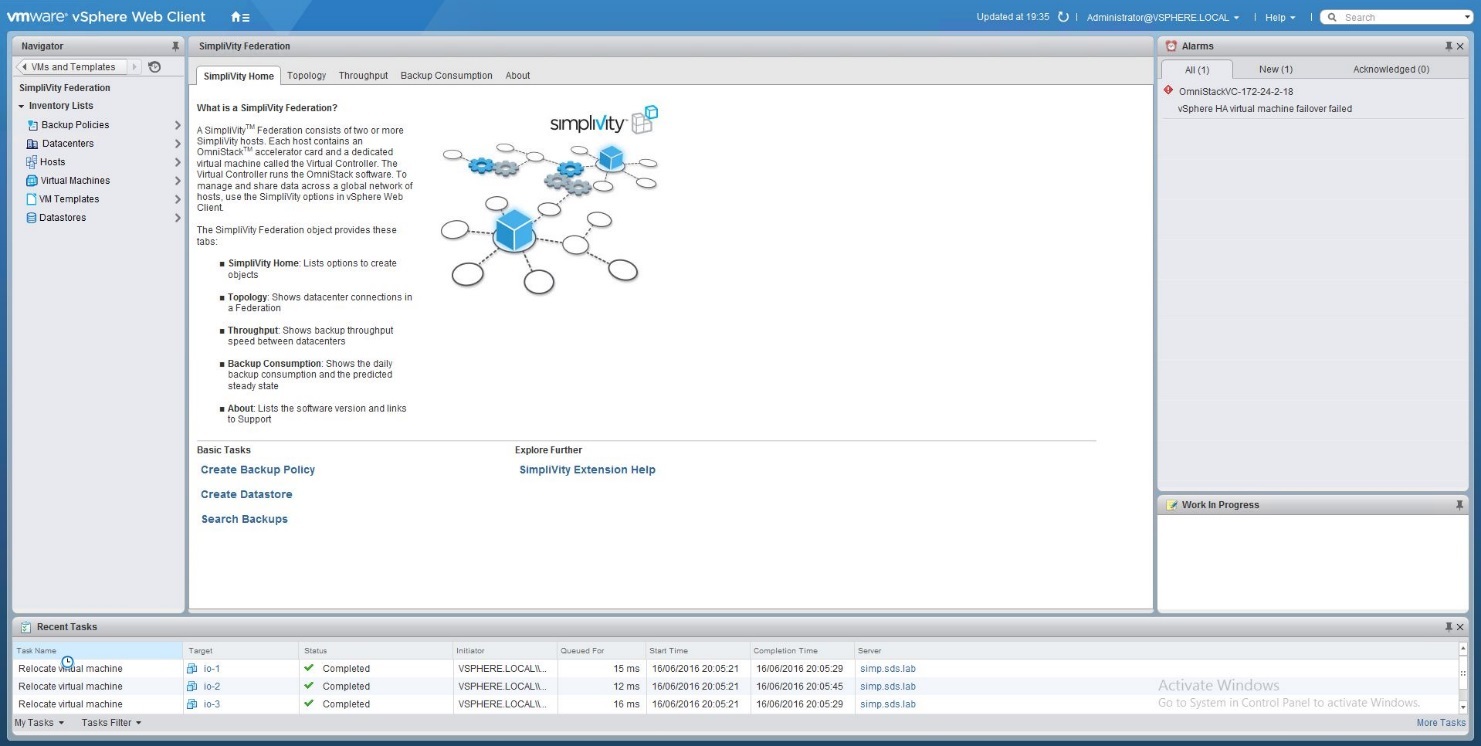Click the red alert icon for OmniStackVC alarm
Screen dimensions: 1481x746
tap(1169, 90)
